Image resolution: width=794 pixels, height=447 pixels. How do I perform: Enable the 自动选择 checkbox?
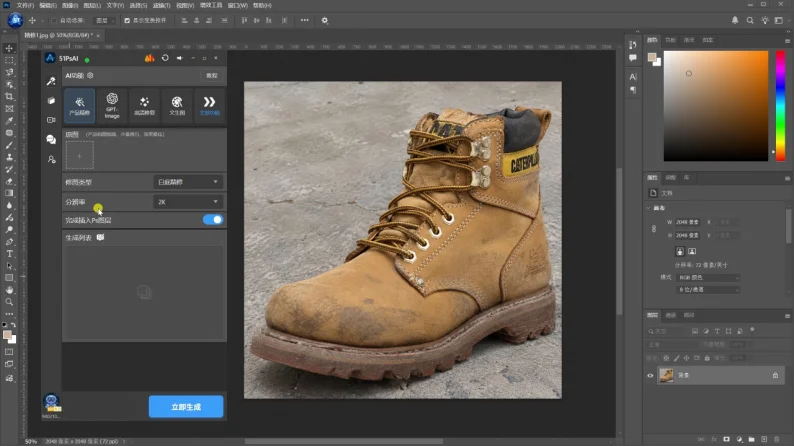tap(54, 21)
